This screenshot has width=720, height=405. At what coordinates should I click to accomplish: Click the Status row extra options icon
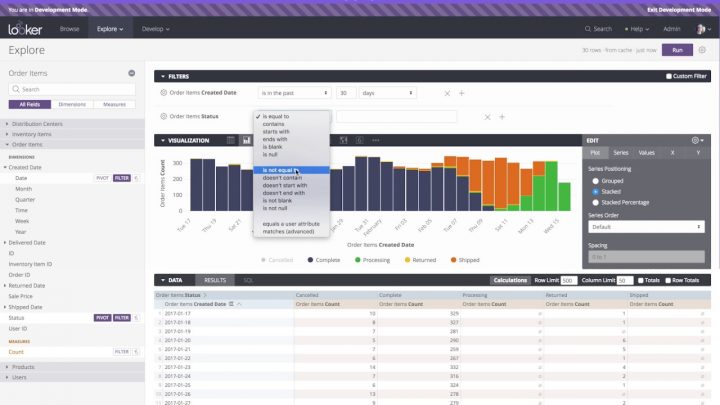136,318
